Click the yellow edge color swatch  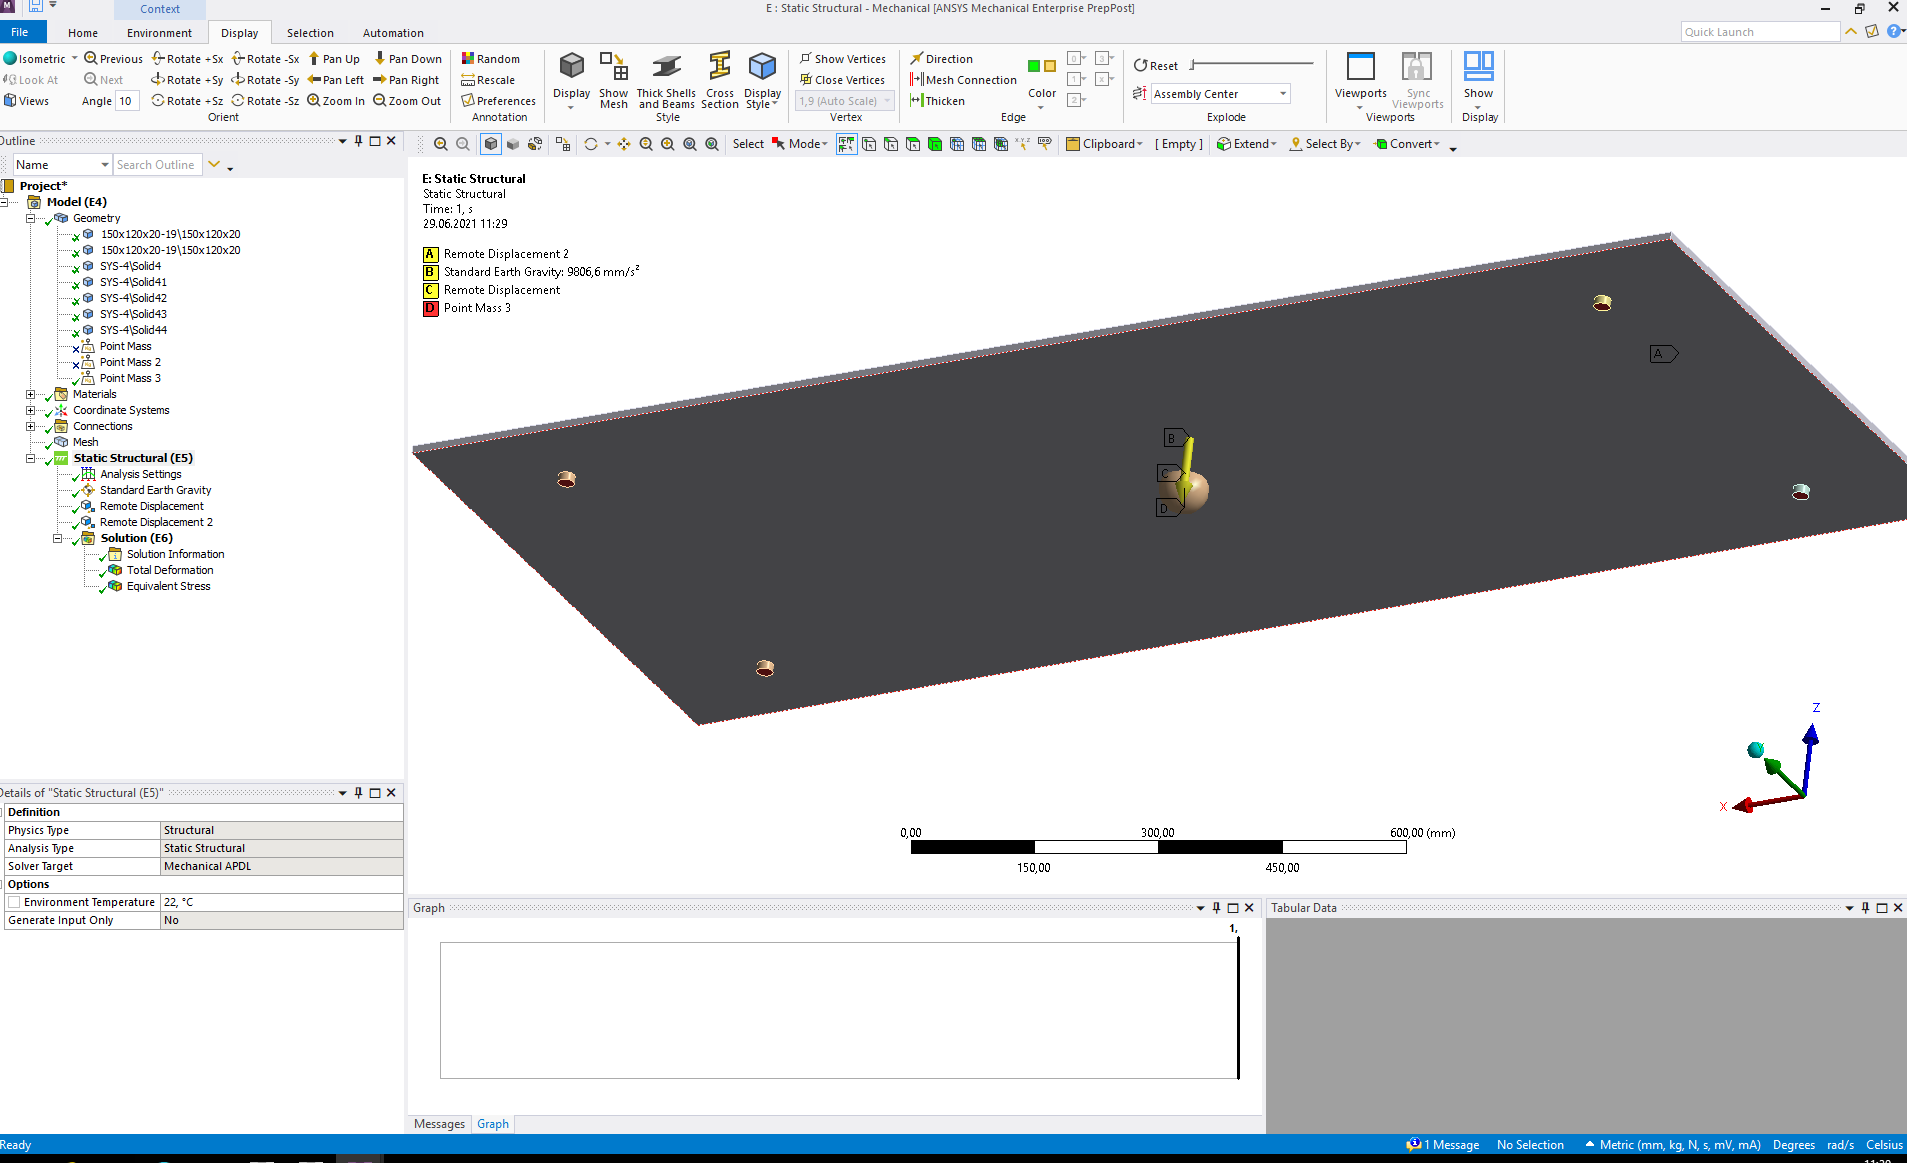[1050, 66]
